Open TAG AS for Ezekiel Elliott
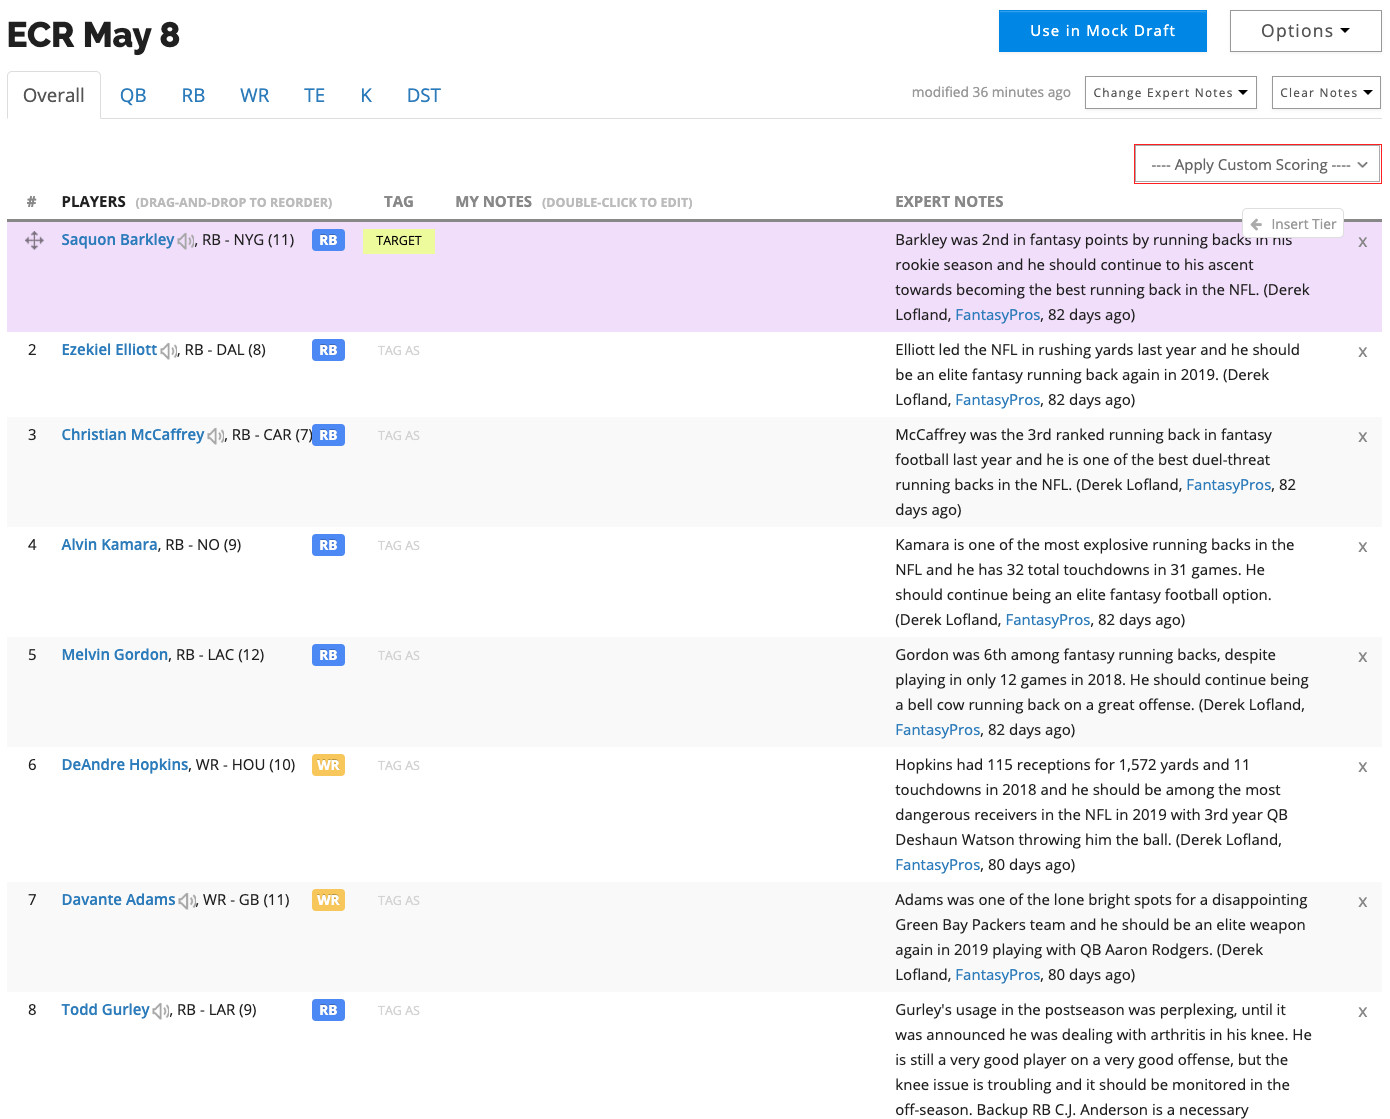 point(399,351)
